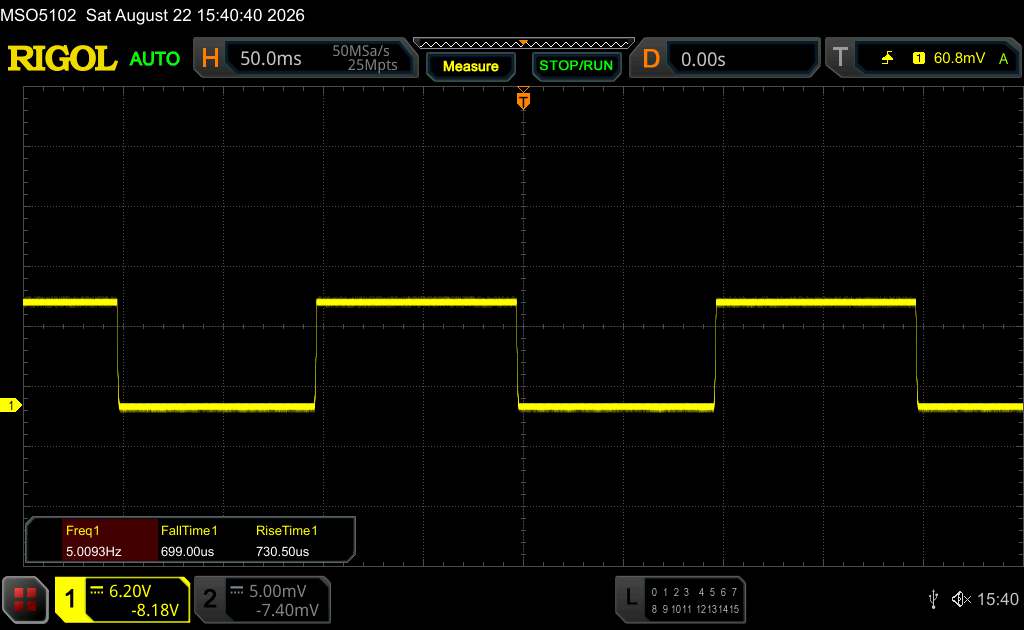The width and height of the screenshot is (1024, 630).
Task: Open the T trigger settings icon
Action: 840,57
